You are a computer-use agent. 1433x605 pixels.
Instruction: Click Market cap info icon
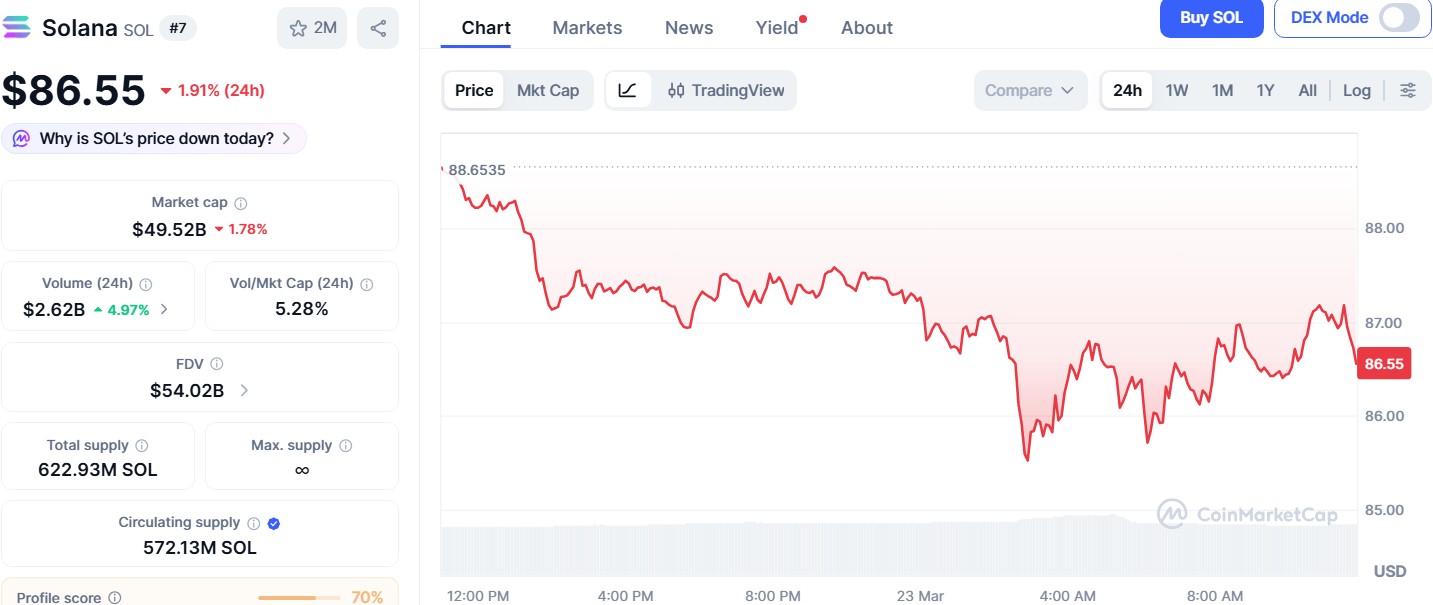coord(241,203)
